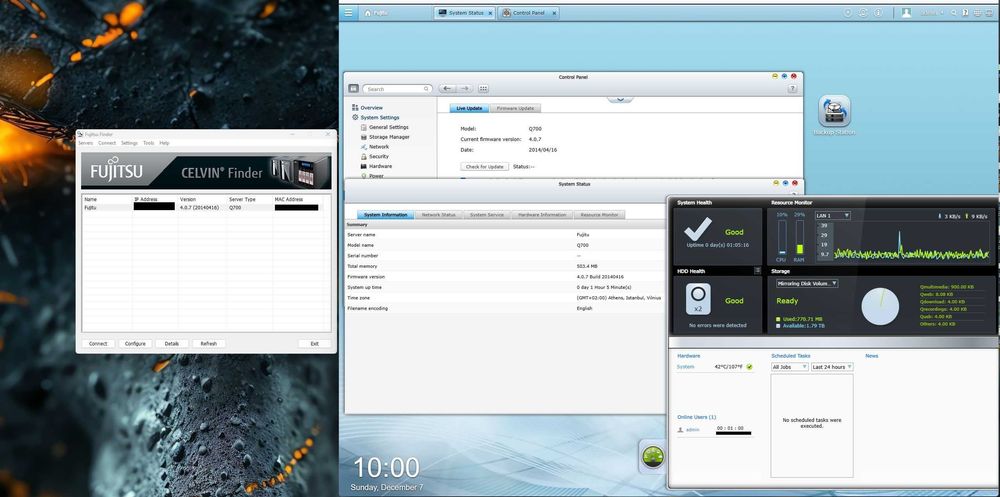Go back in Control Panel
This screenshot has height=497, width=1000.
448,89
